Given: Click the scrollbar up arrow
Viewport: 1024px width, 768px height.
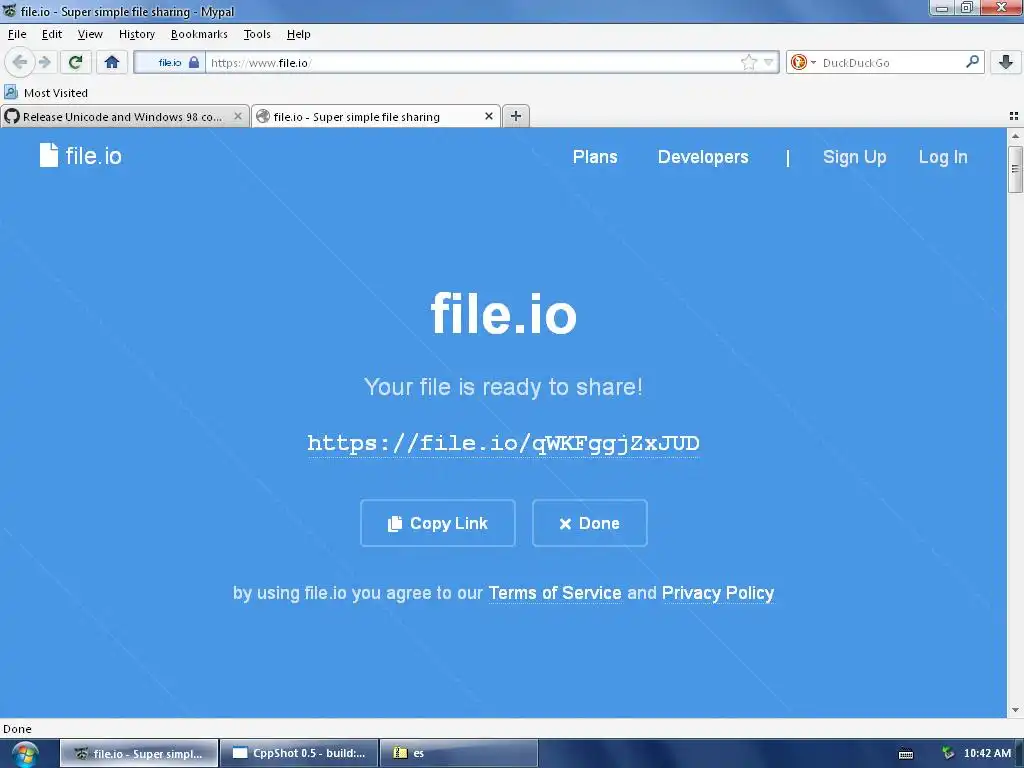Looking at the screenshot, I should tap(1015, 136).
